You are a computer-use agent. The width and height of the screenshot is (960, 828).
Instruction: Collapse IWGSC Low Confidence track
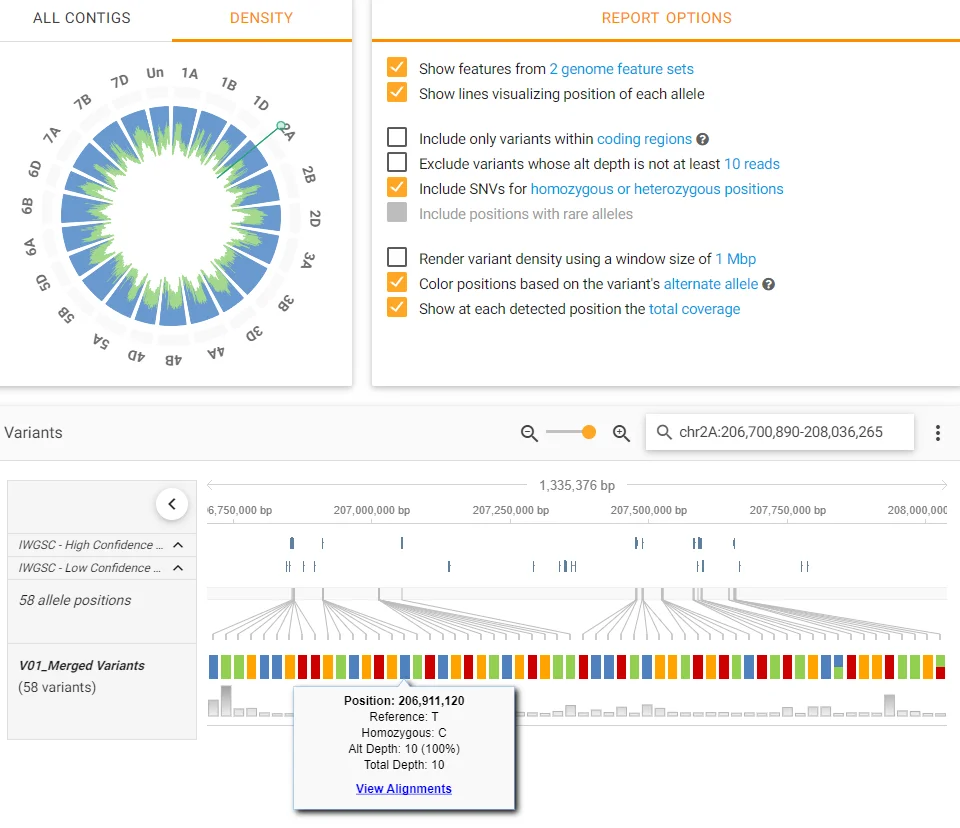coord(178,568)
